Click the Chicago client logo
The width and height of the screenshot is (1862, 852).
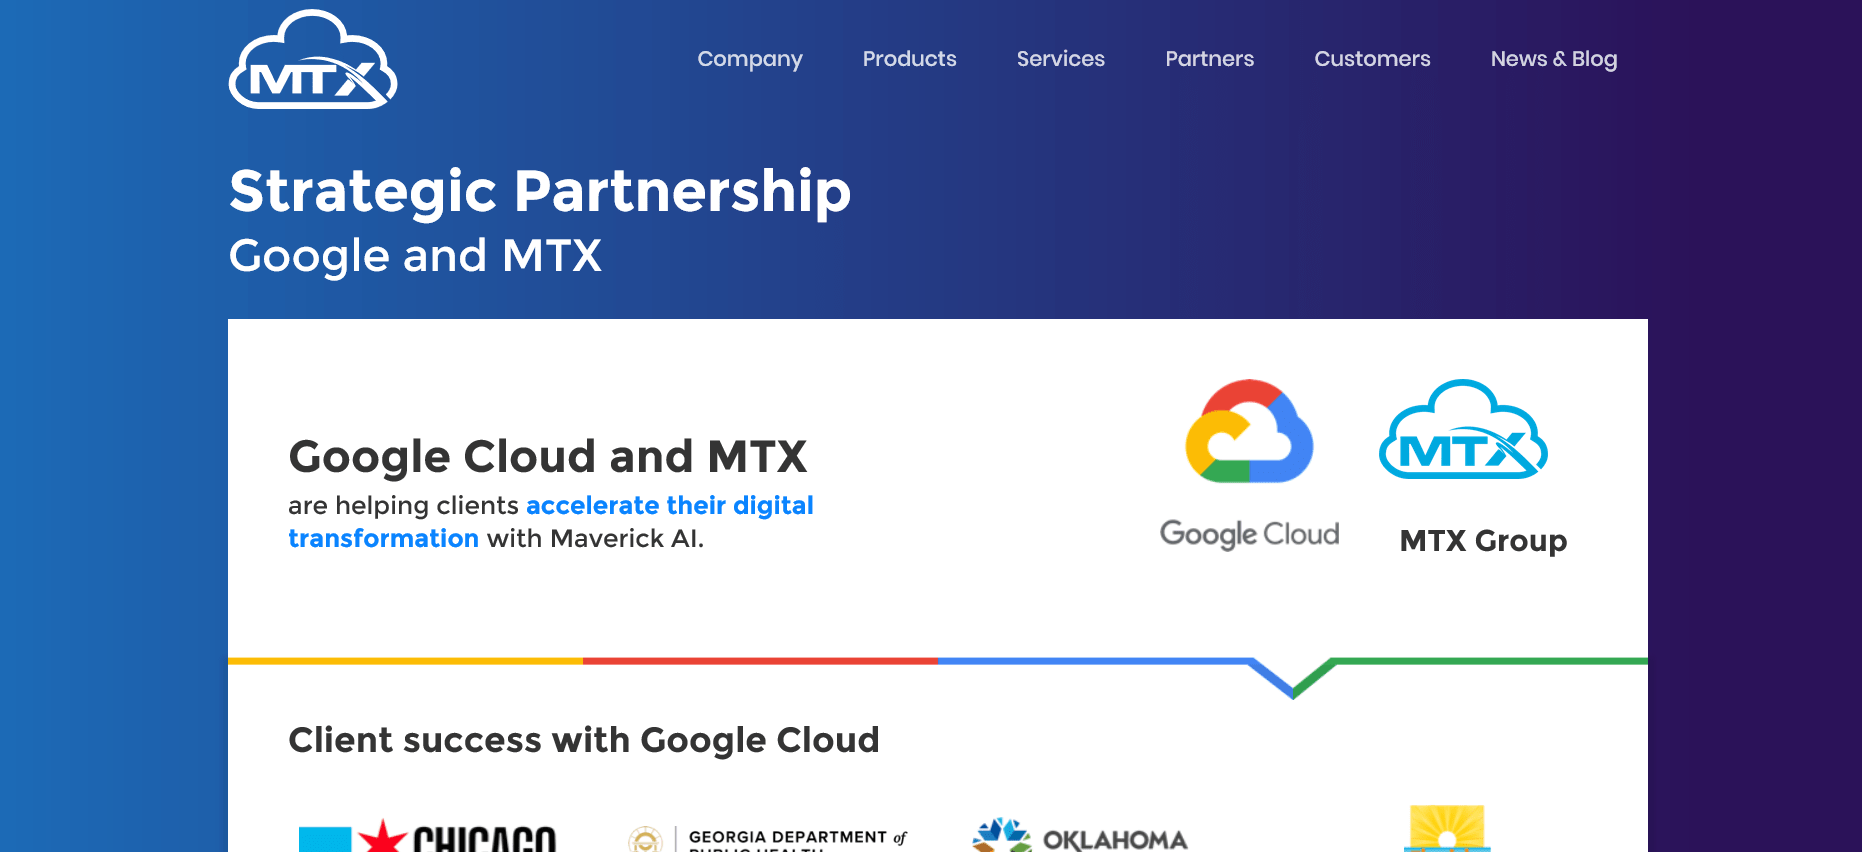(427, 836)
